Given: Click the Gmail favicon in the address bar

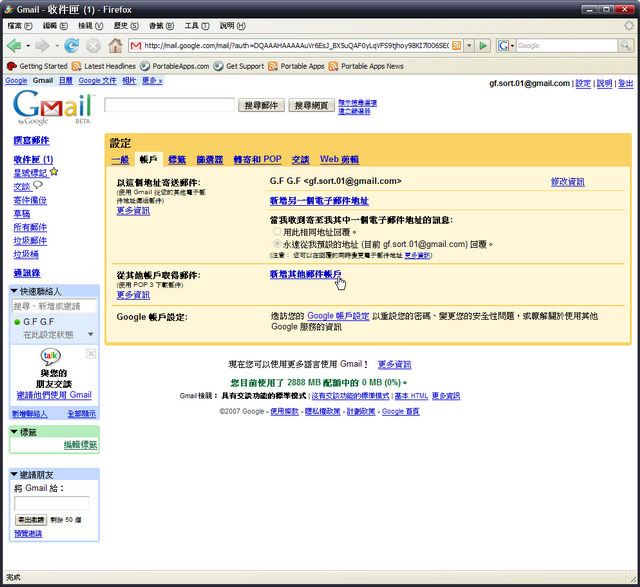Looking at the screenshot, I should [x=136, y=46].
